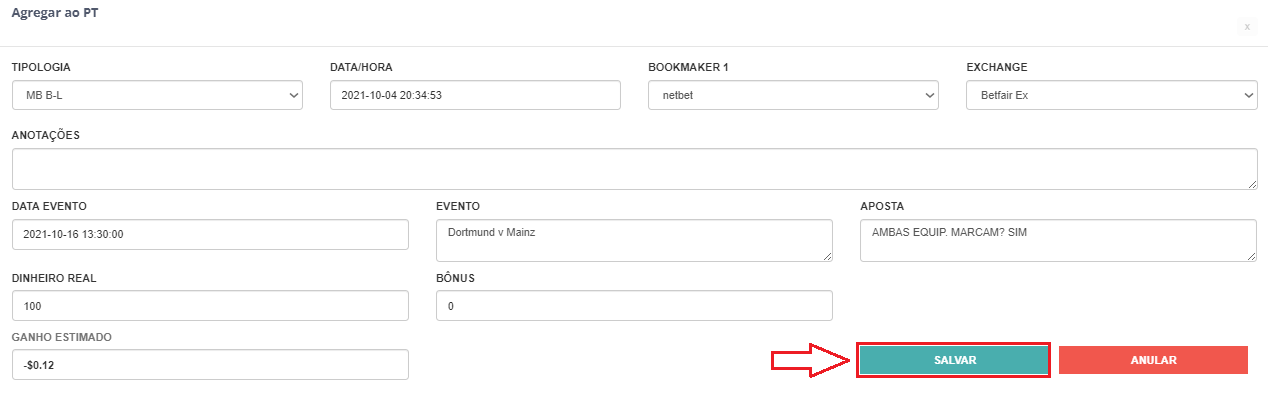
Task: Click the APOSTA text area
Action: tap(1058, 240)
